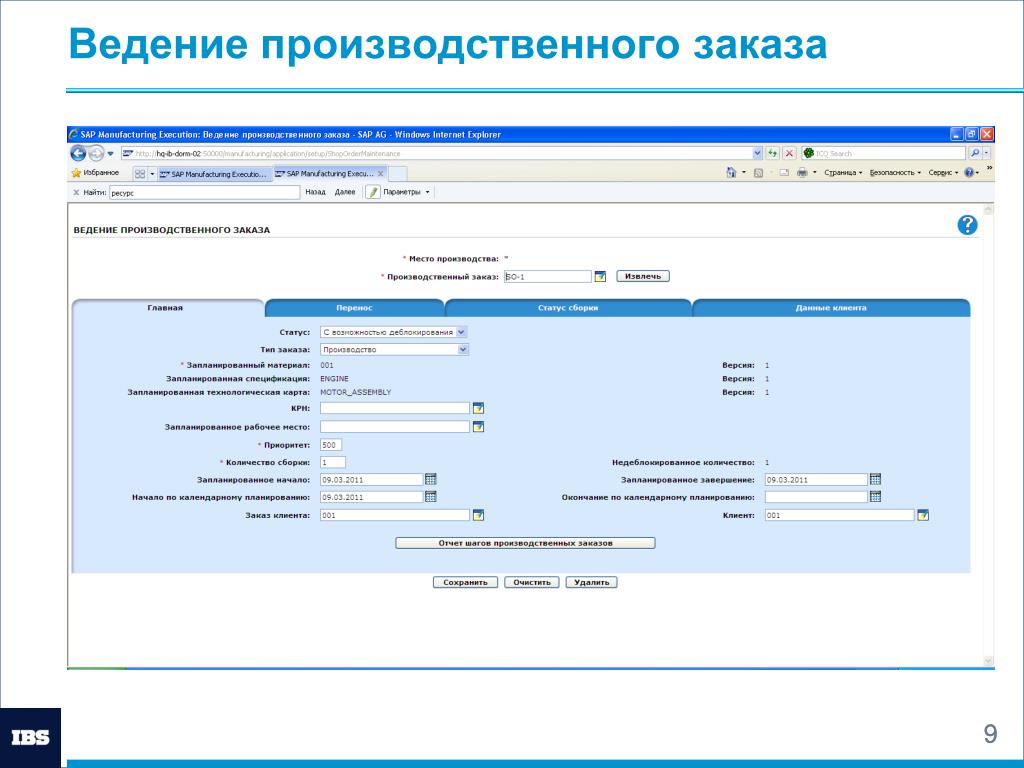Click the Stop loading red X icon
Viewport: 1024px width, 768px height.
[x=789, y=153]
